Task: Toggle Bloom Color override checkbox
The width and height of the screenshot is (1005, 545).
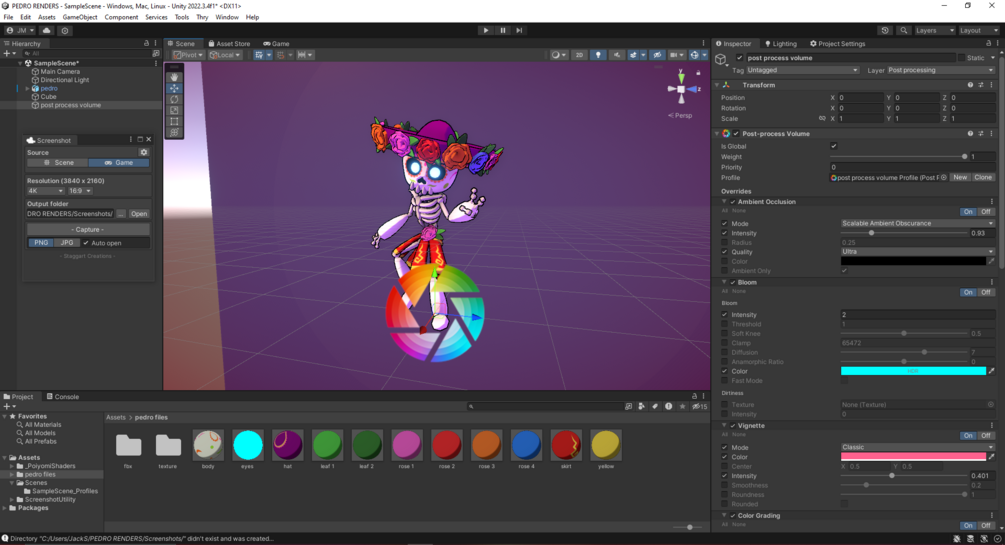Action: [x=725, y=371]
